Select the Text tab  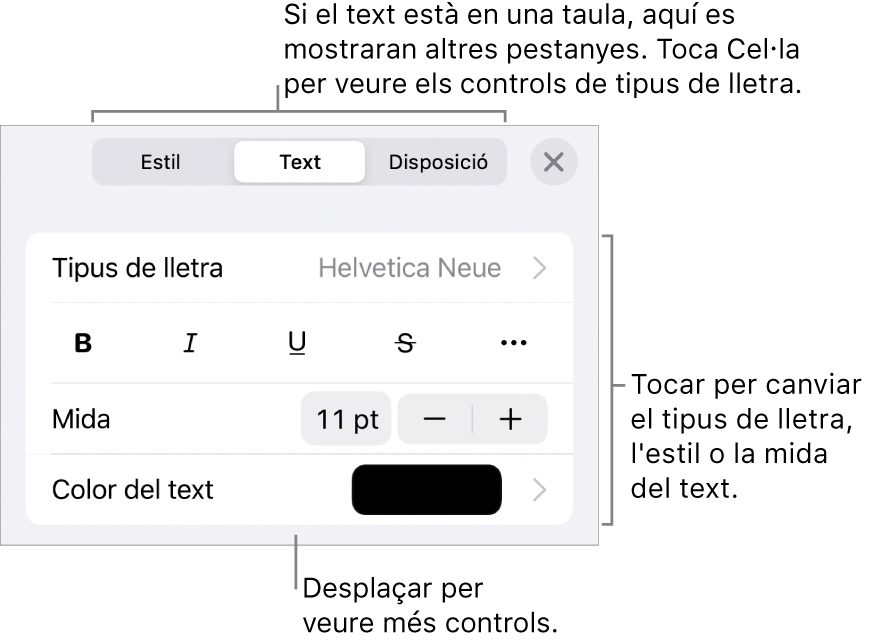(x=299, y=162)
